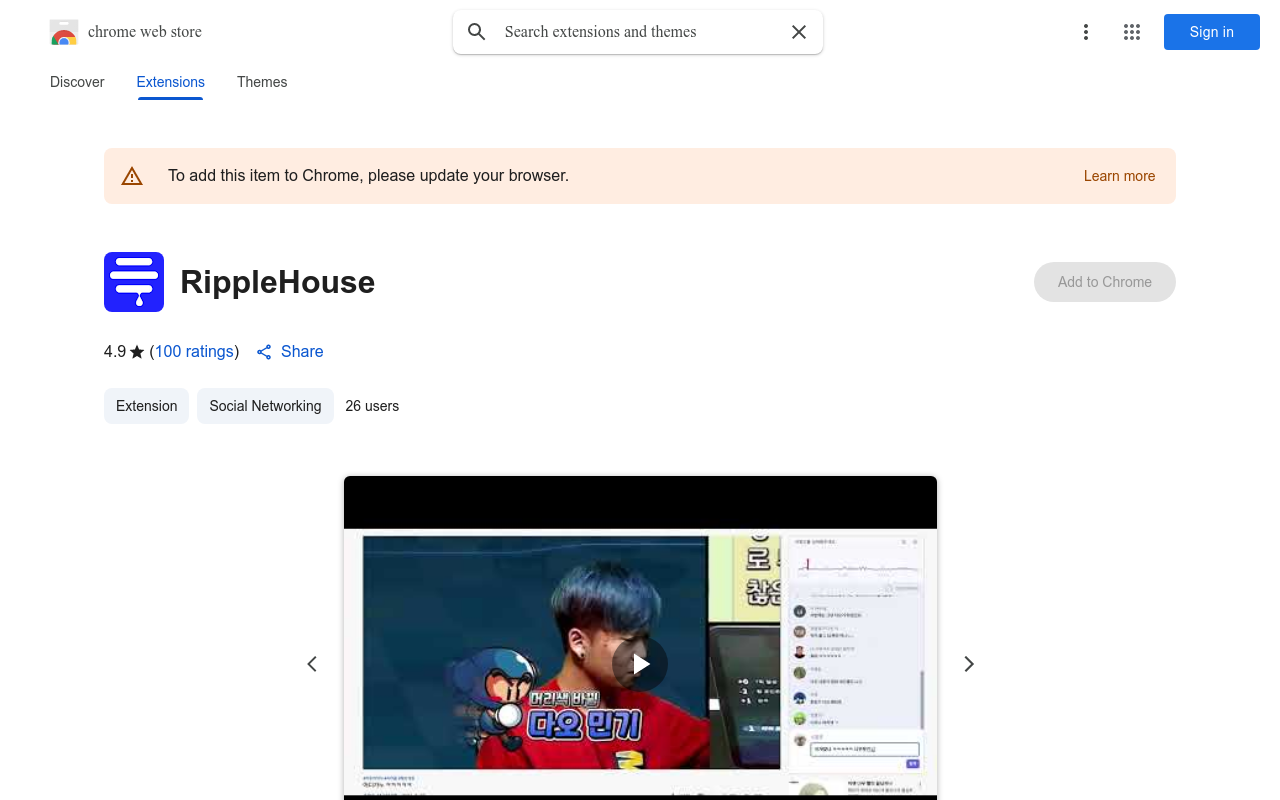Click the warning triangle icon in banner

point(132,176)
